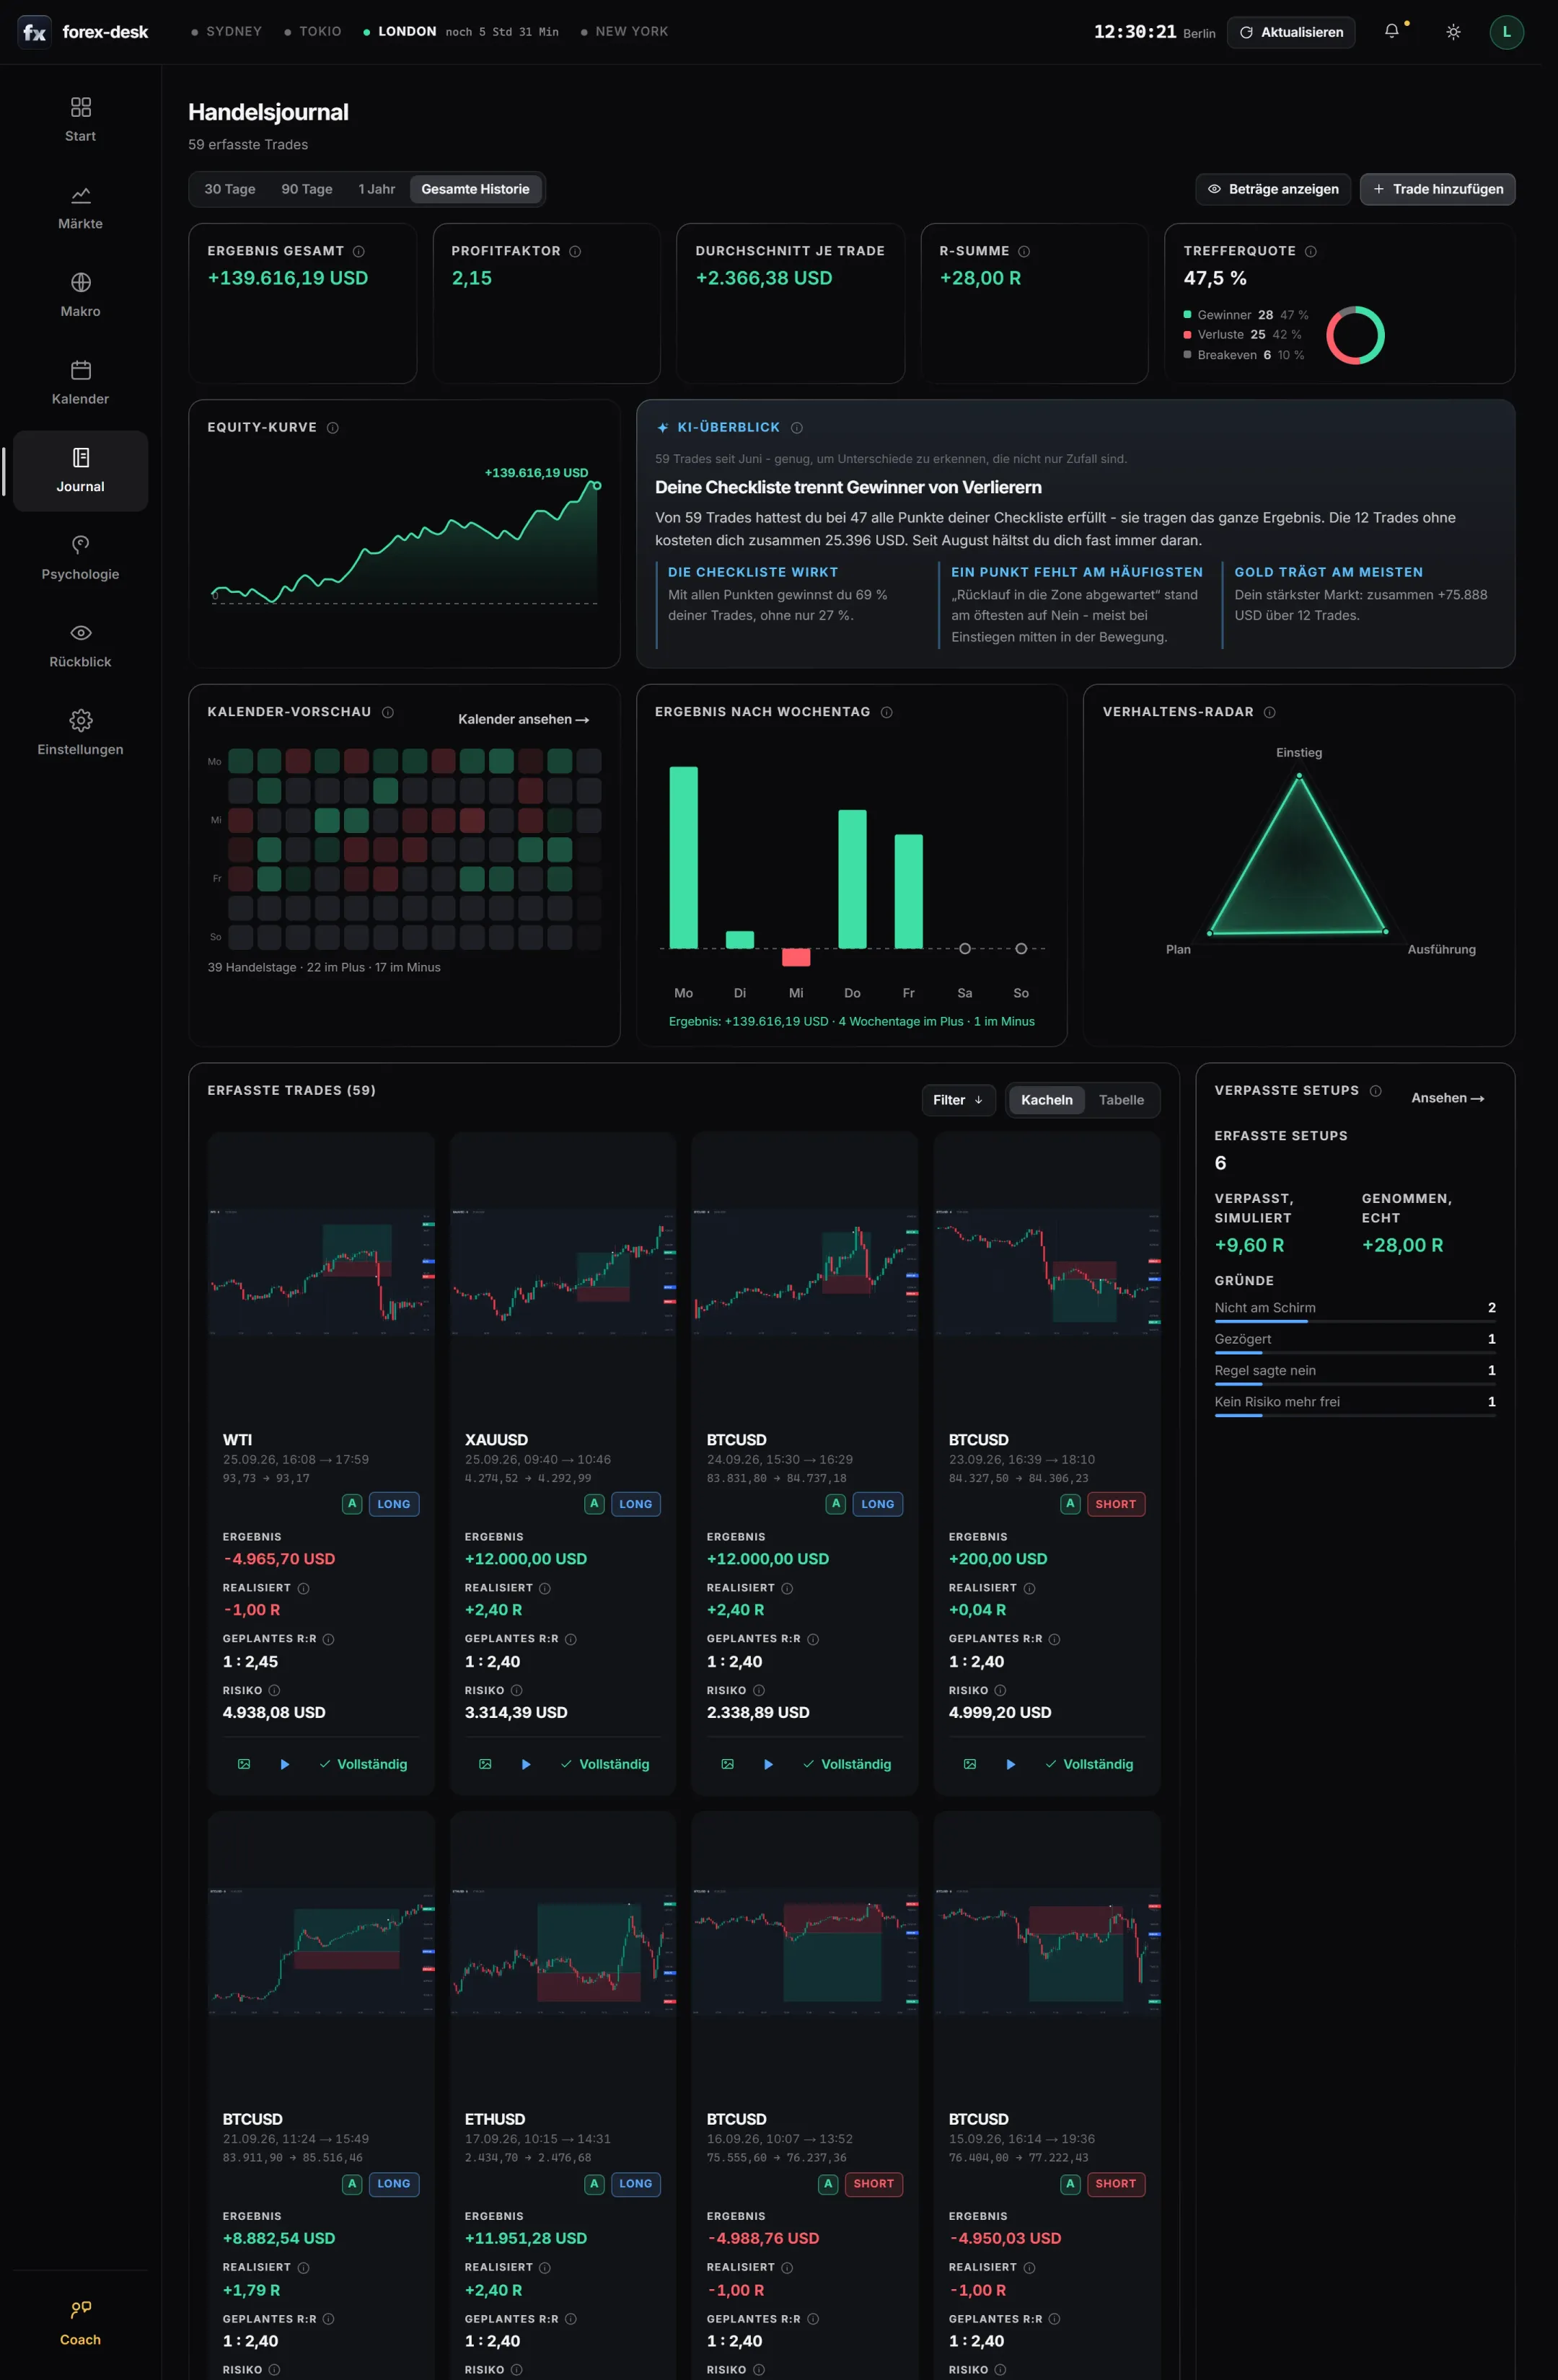Play the WTI trade replay
Screen dimensions: 1558x2380
[285, 1764]
